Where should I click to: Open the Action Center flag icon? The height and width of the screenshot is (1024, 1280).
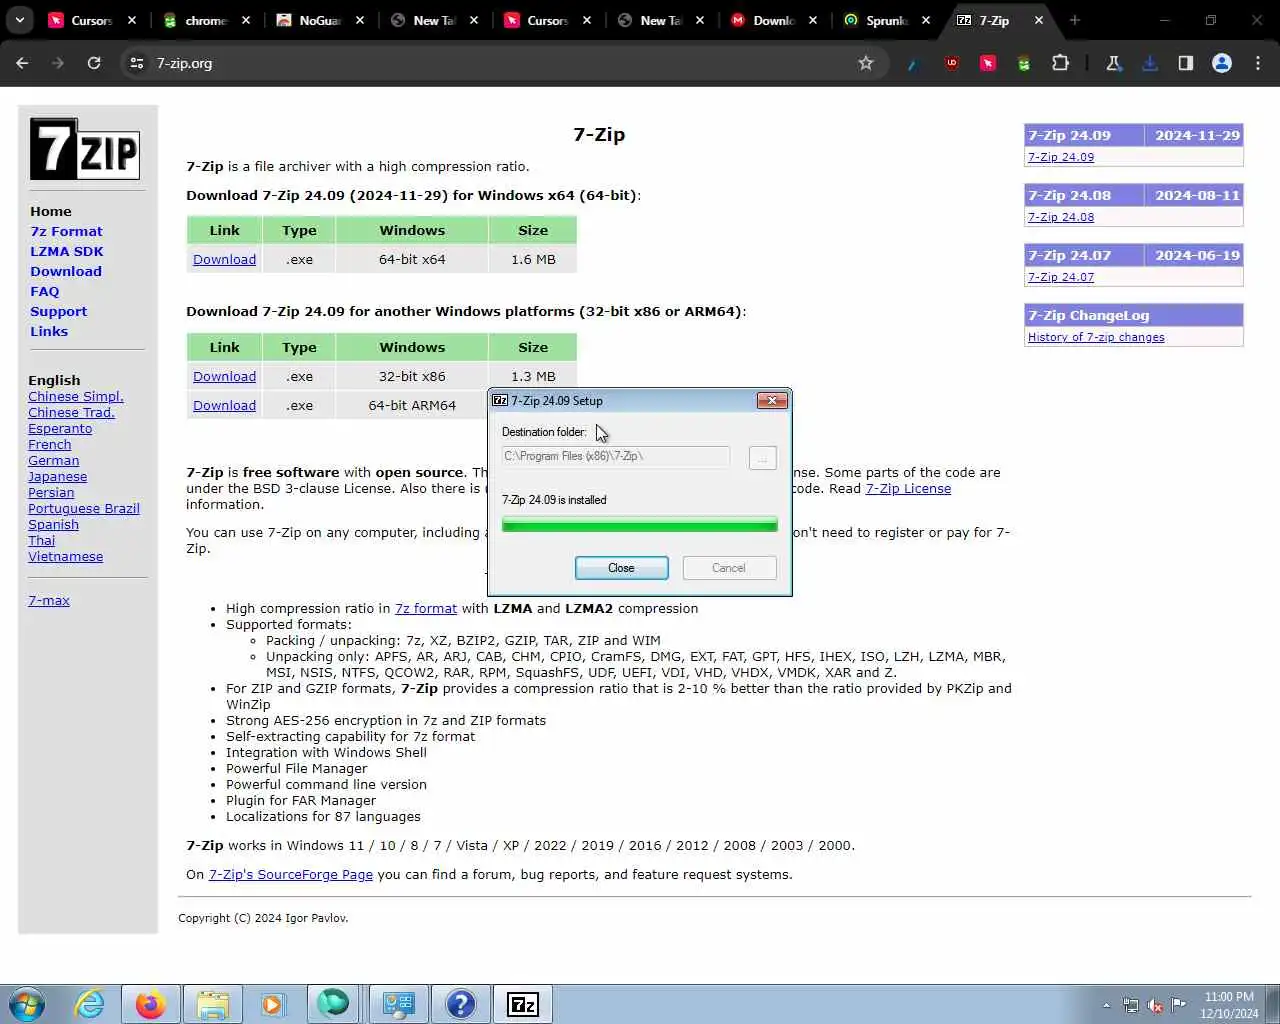1179,1005
